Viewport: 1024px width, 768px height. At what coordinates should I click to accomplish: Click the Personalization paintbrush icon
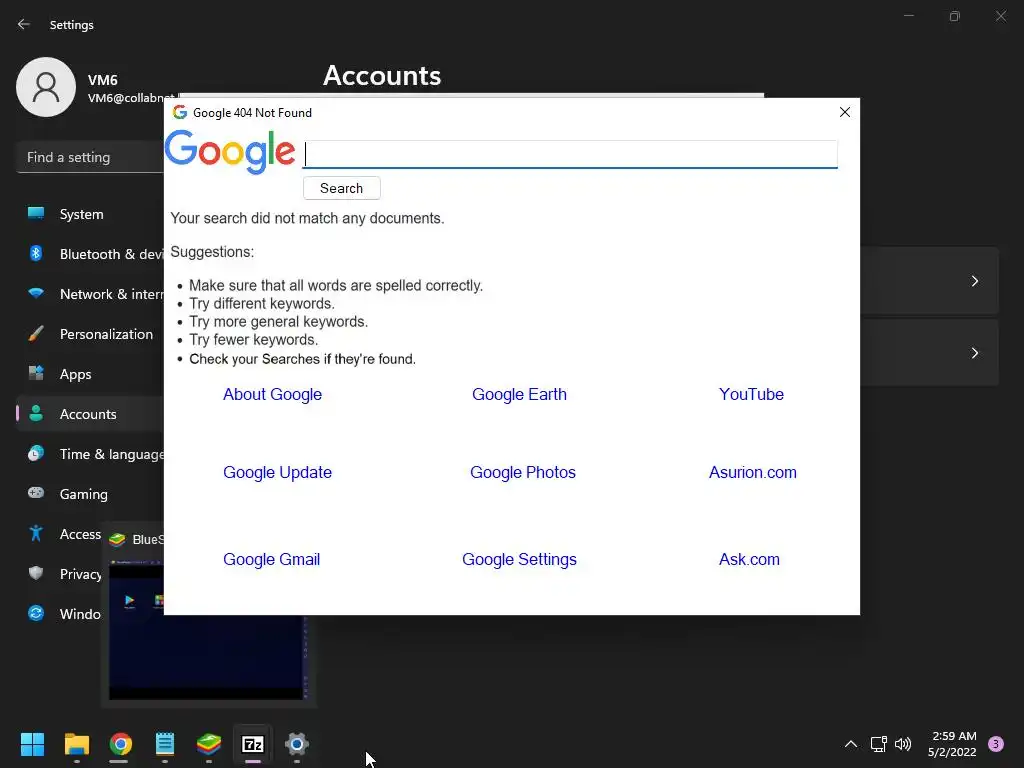click(x=36, y=334)
